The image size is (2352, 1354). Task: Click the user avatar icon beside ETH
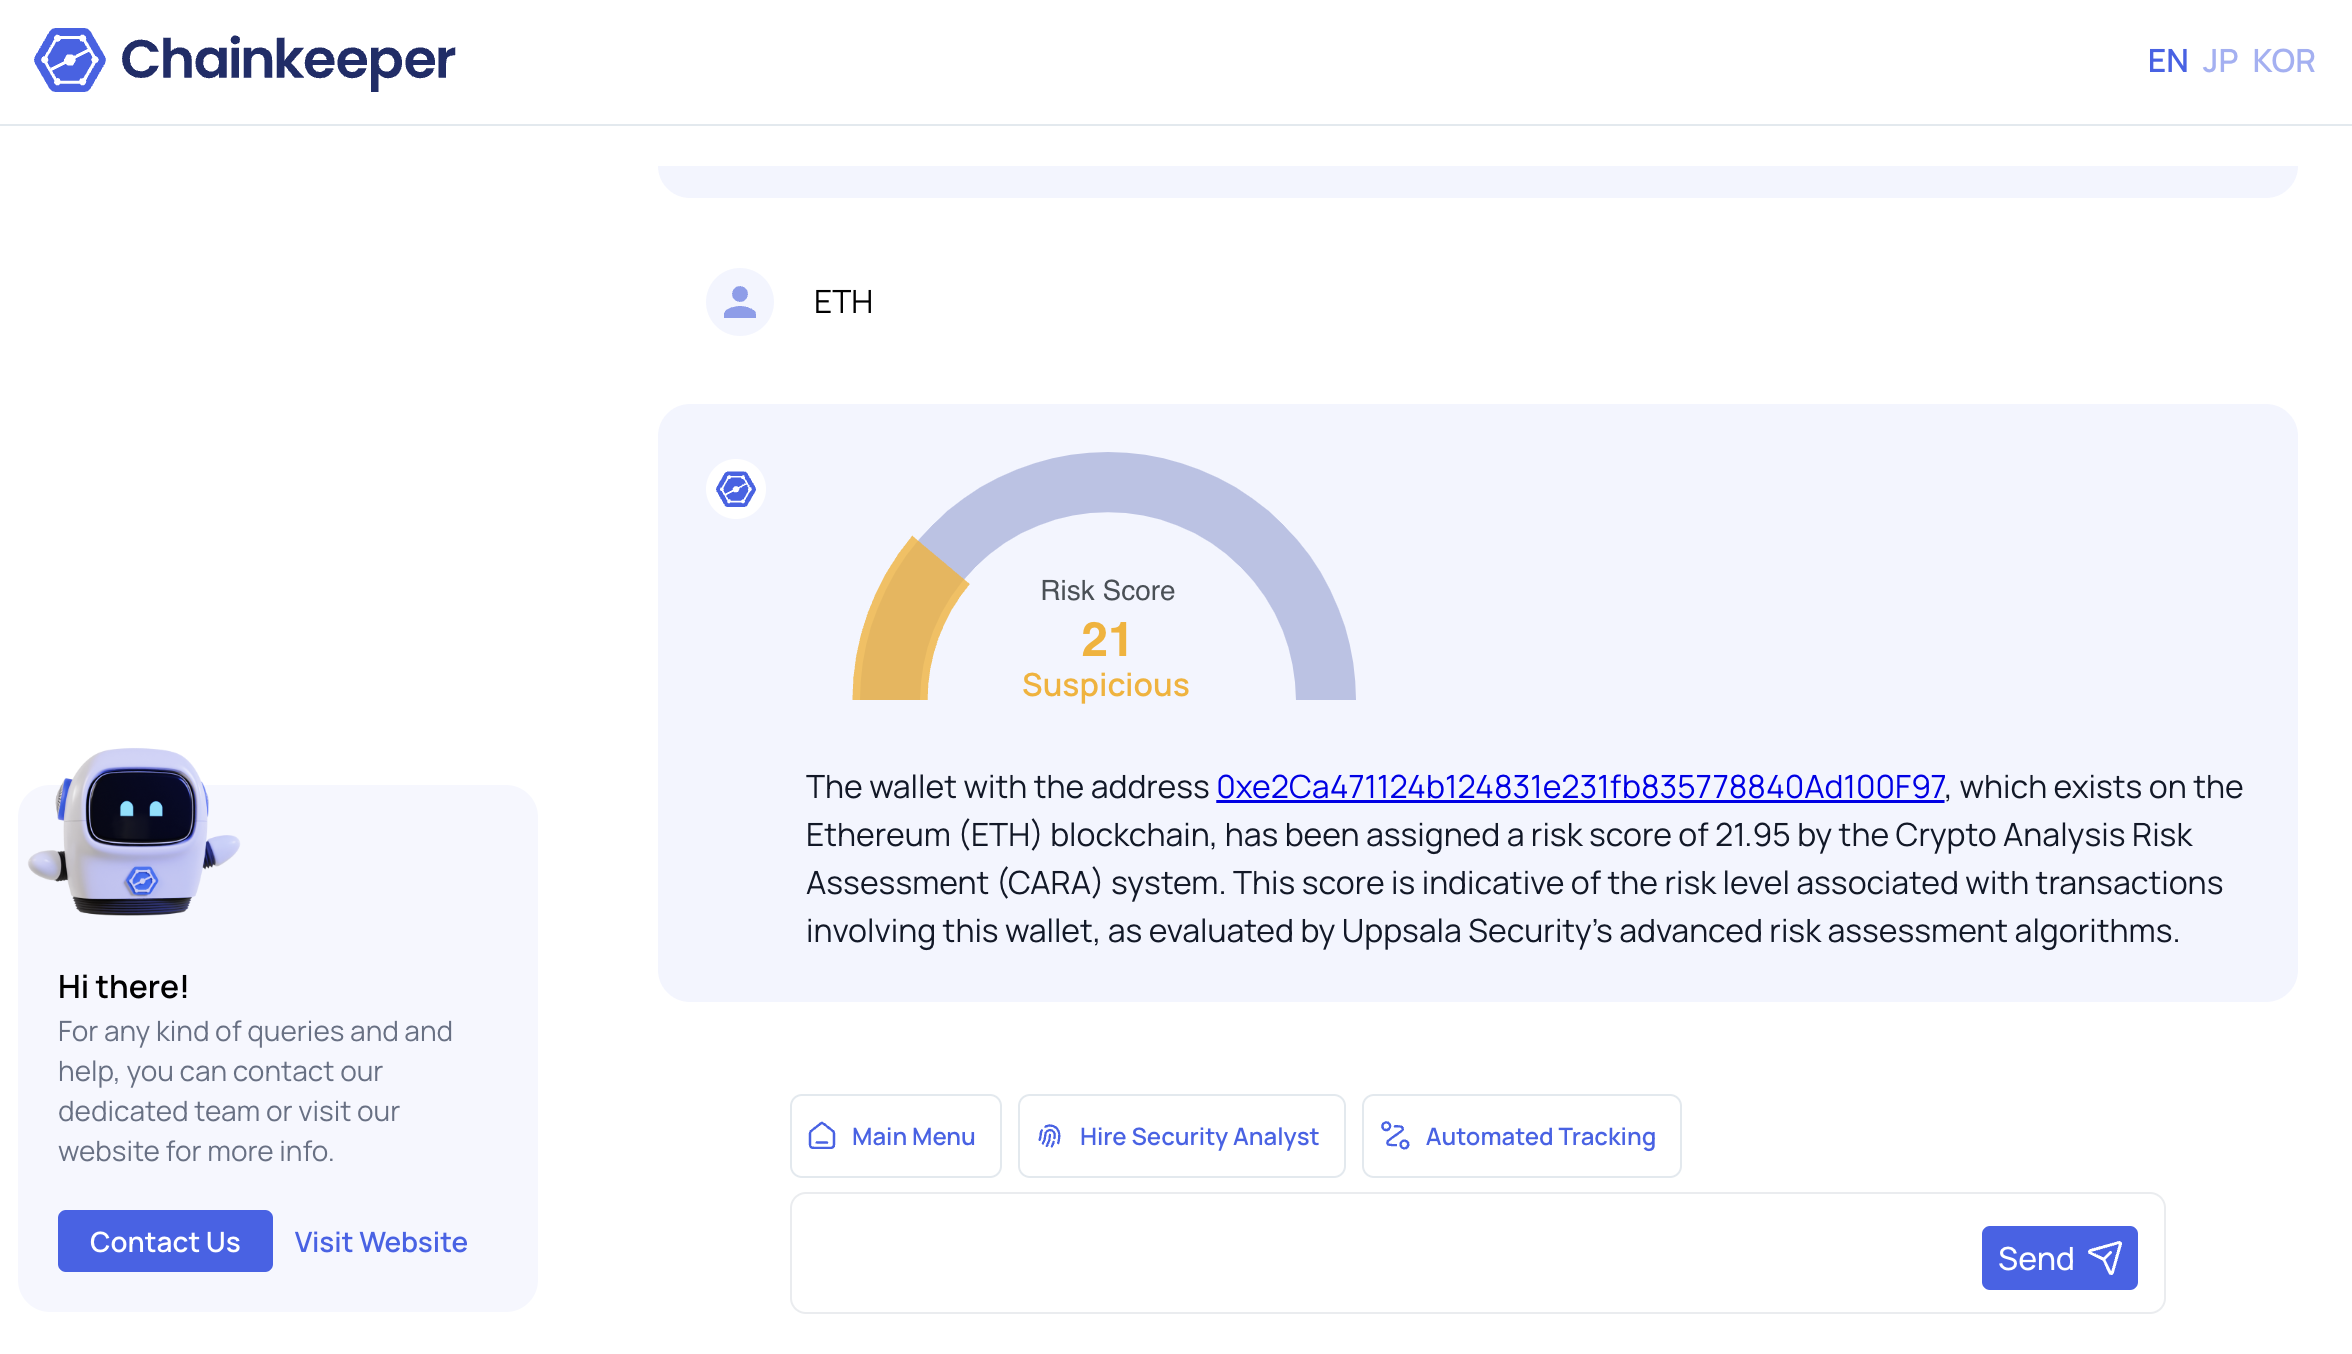coord(740,302)
